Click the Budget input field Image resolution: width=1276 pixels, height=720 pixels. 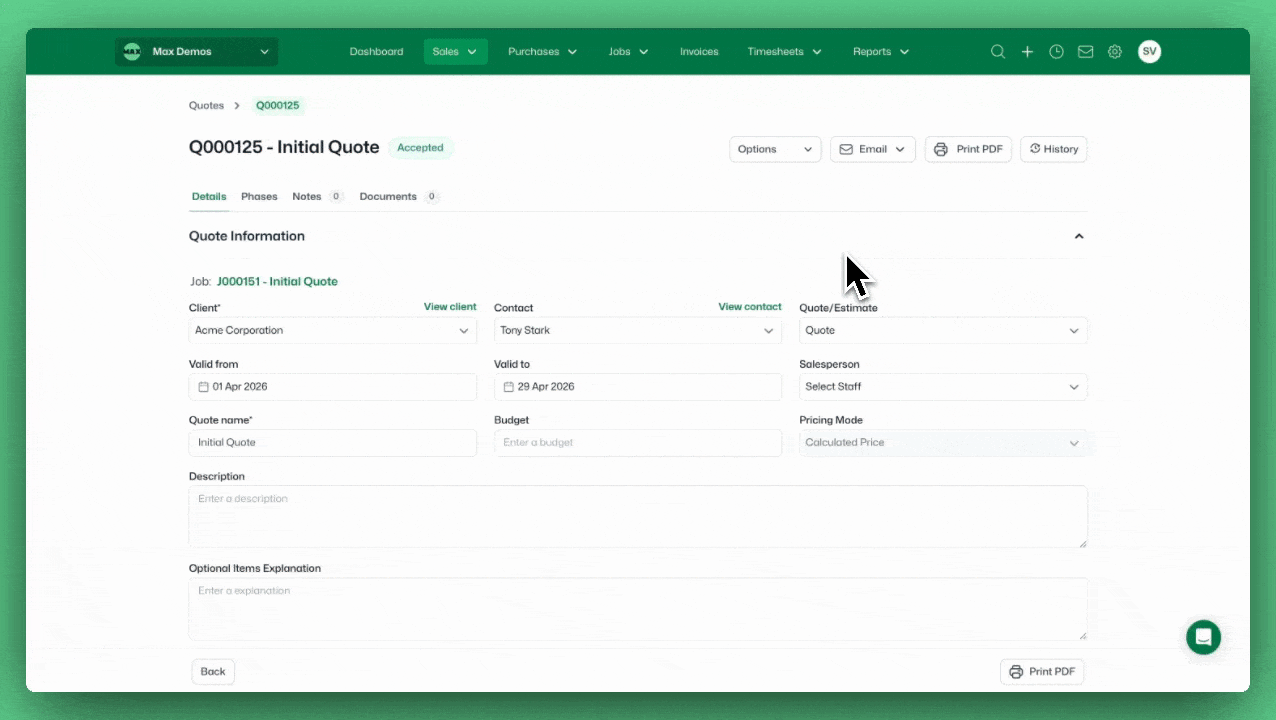637,443
